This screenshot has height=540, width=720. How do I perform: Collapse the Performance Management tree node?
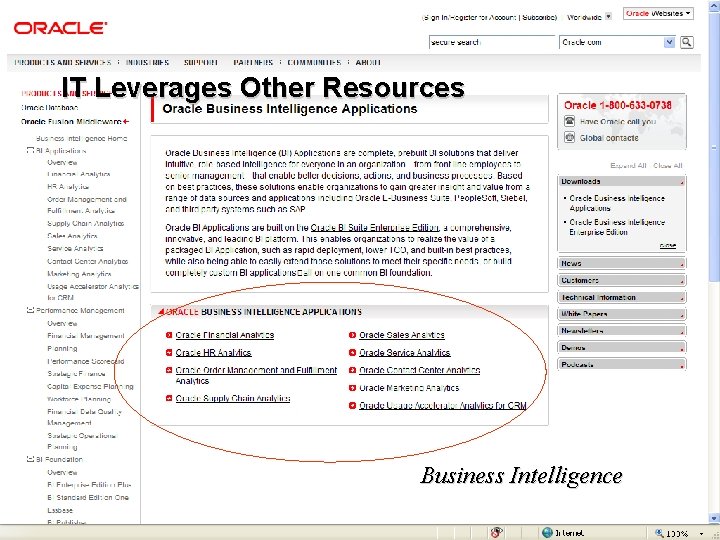[30, 310]
